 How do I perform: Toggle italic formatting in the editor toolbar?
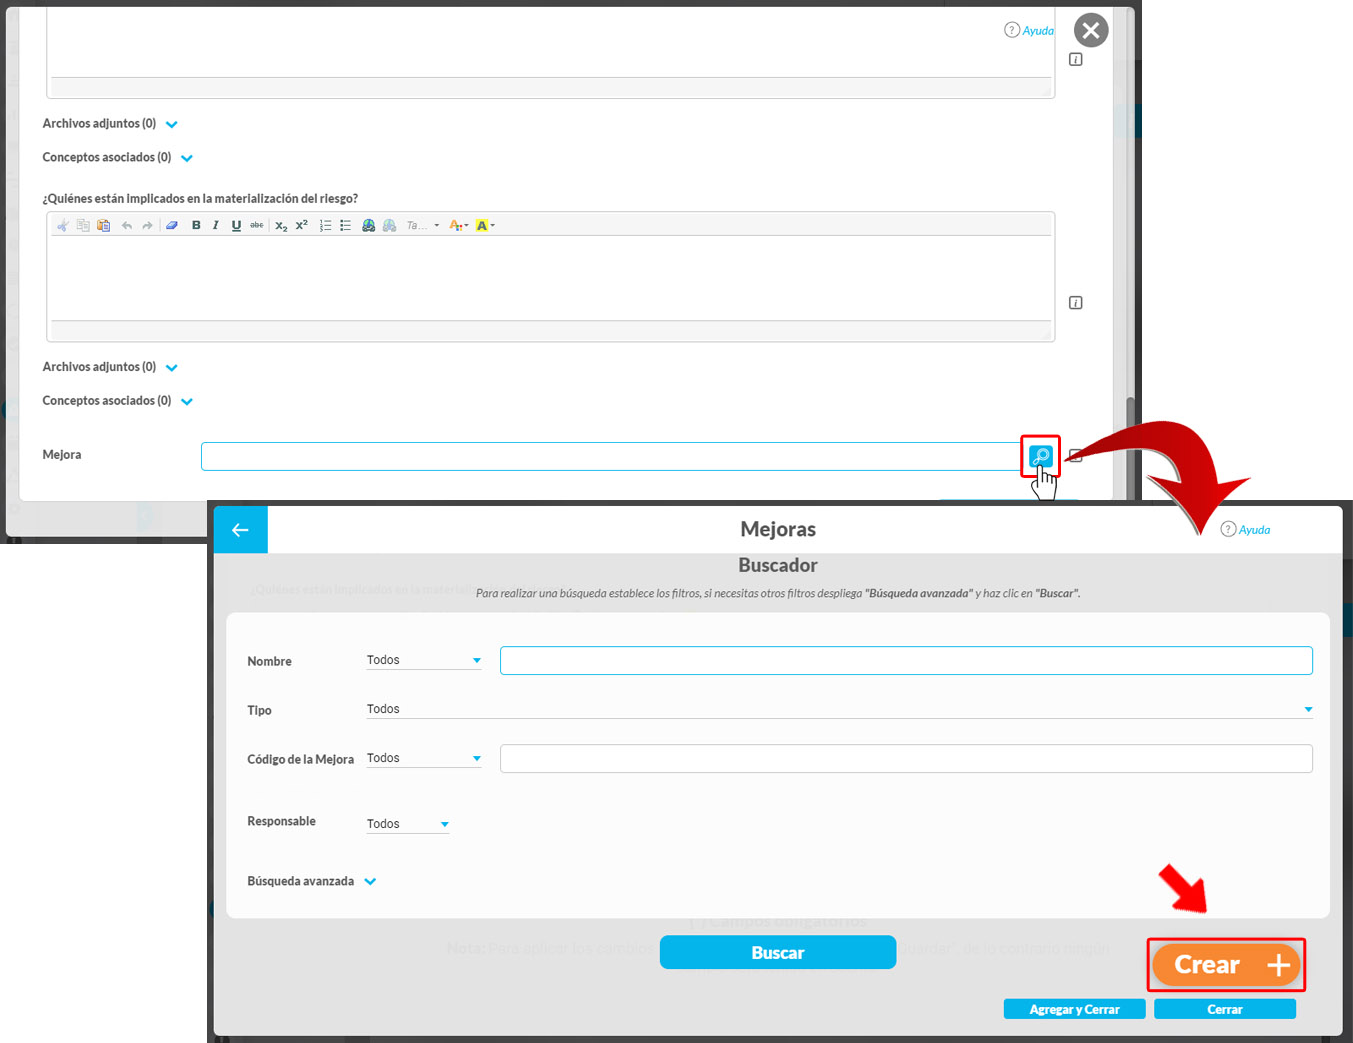point(215,226)
